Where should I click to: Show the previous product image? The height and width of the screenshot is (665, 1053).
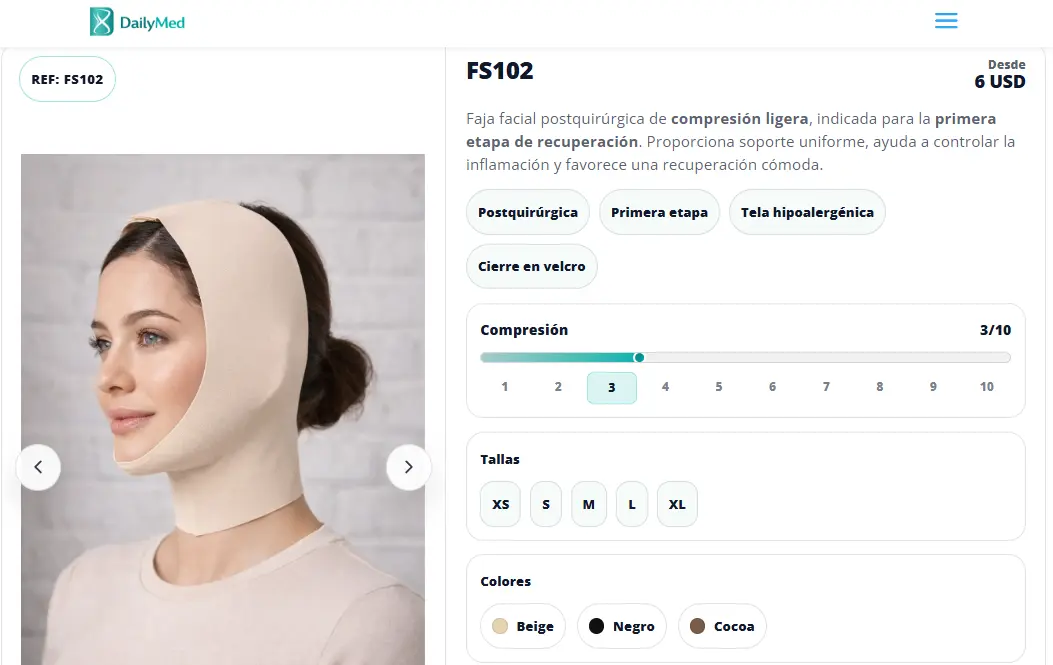coord(38,467)
